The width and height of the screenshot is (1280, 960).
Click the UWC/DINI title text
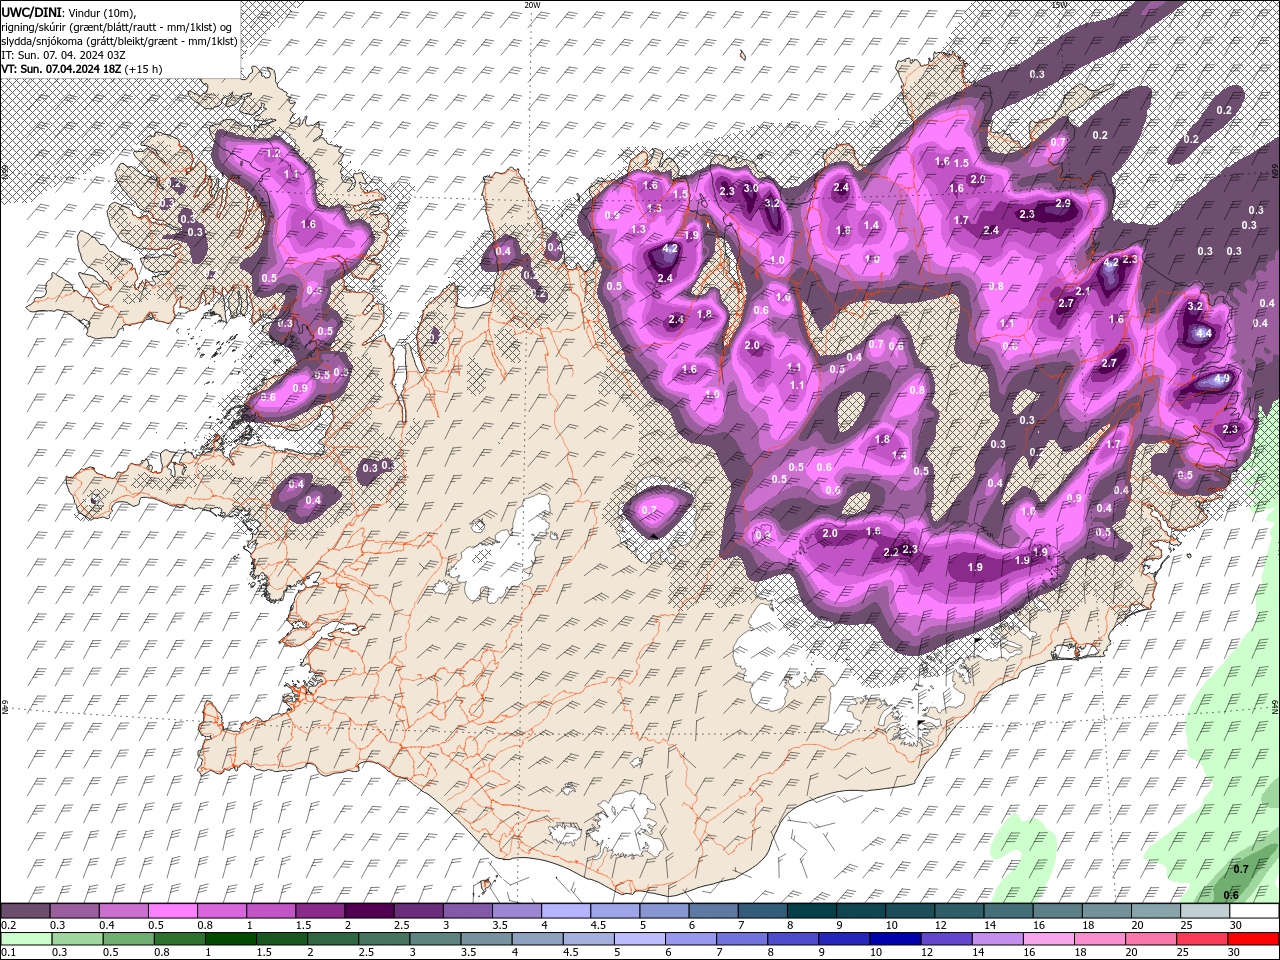tap(33, 12)
